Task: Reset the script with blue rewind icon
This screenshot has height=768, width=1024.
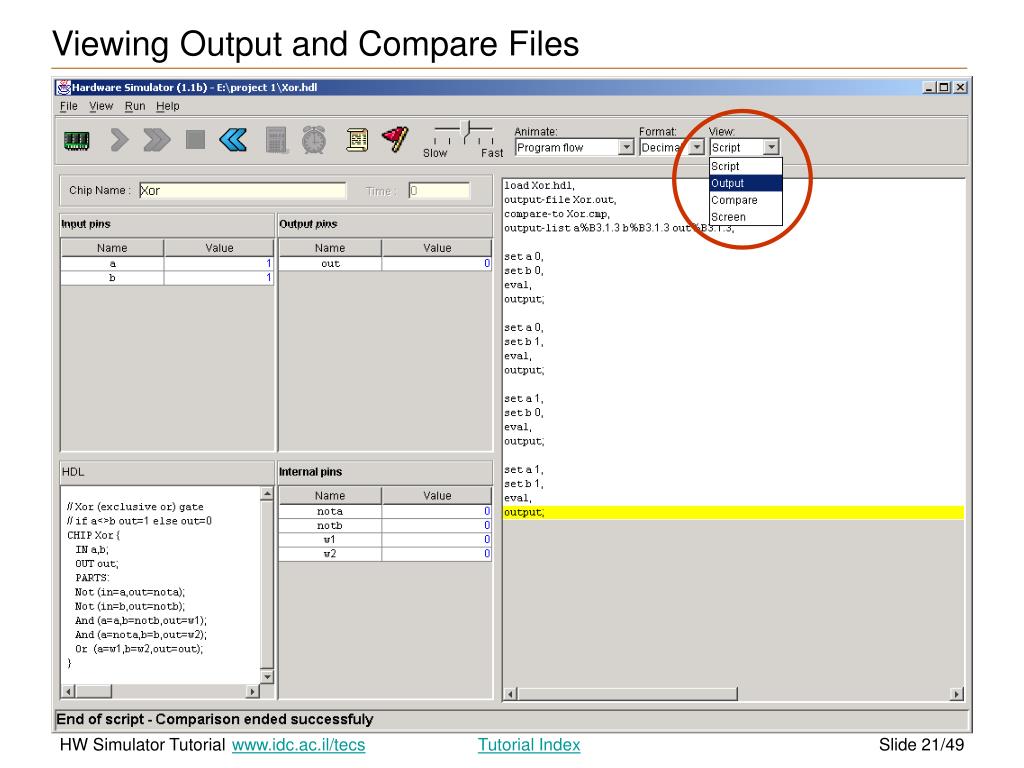Action: point(233,140)
